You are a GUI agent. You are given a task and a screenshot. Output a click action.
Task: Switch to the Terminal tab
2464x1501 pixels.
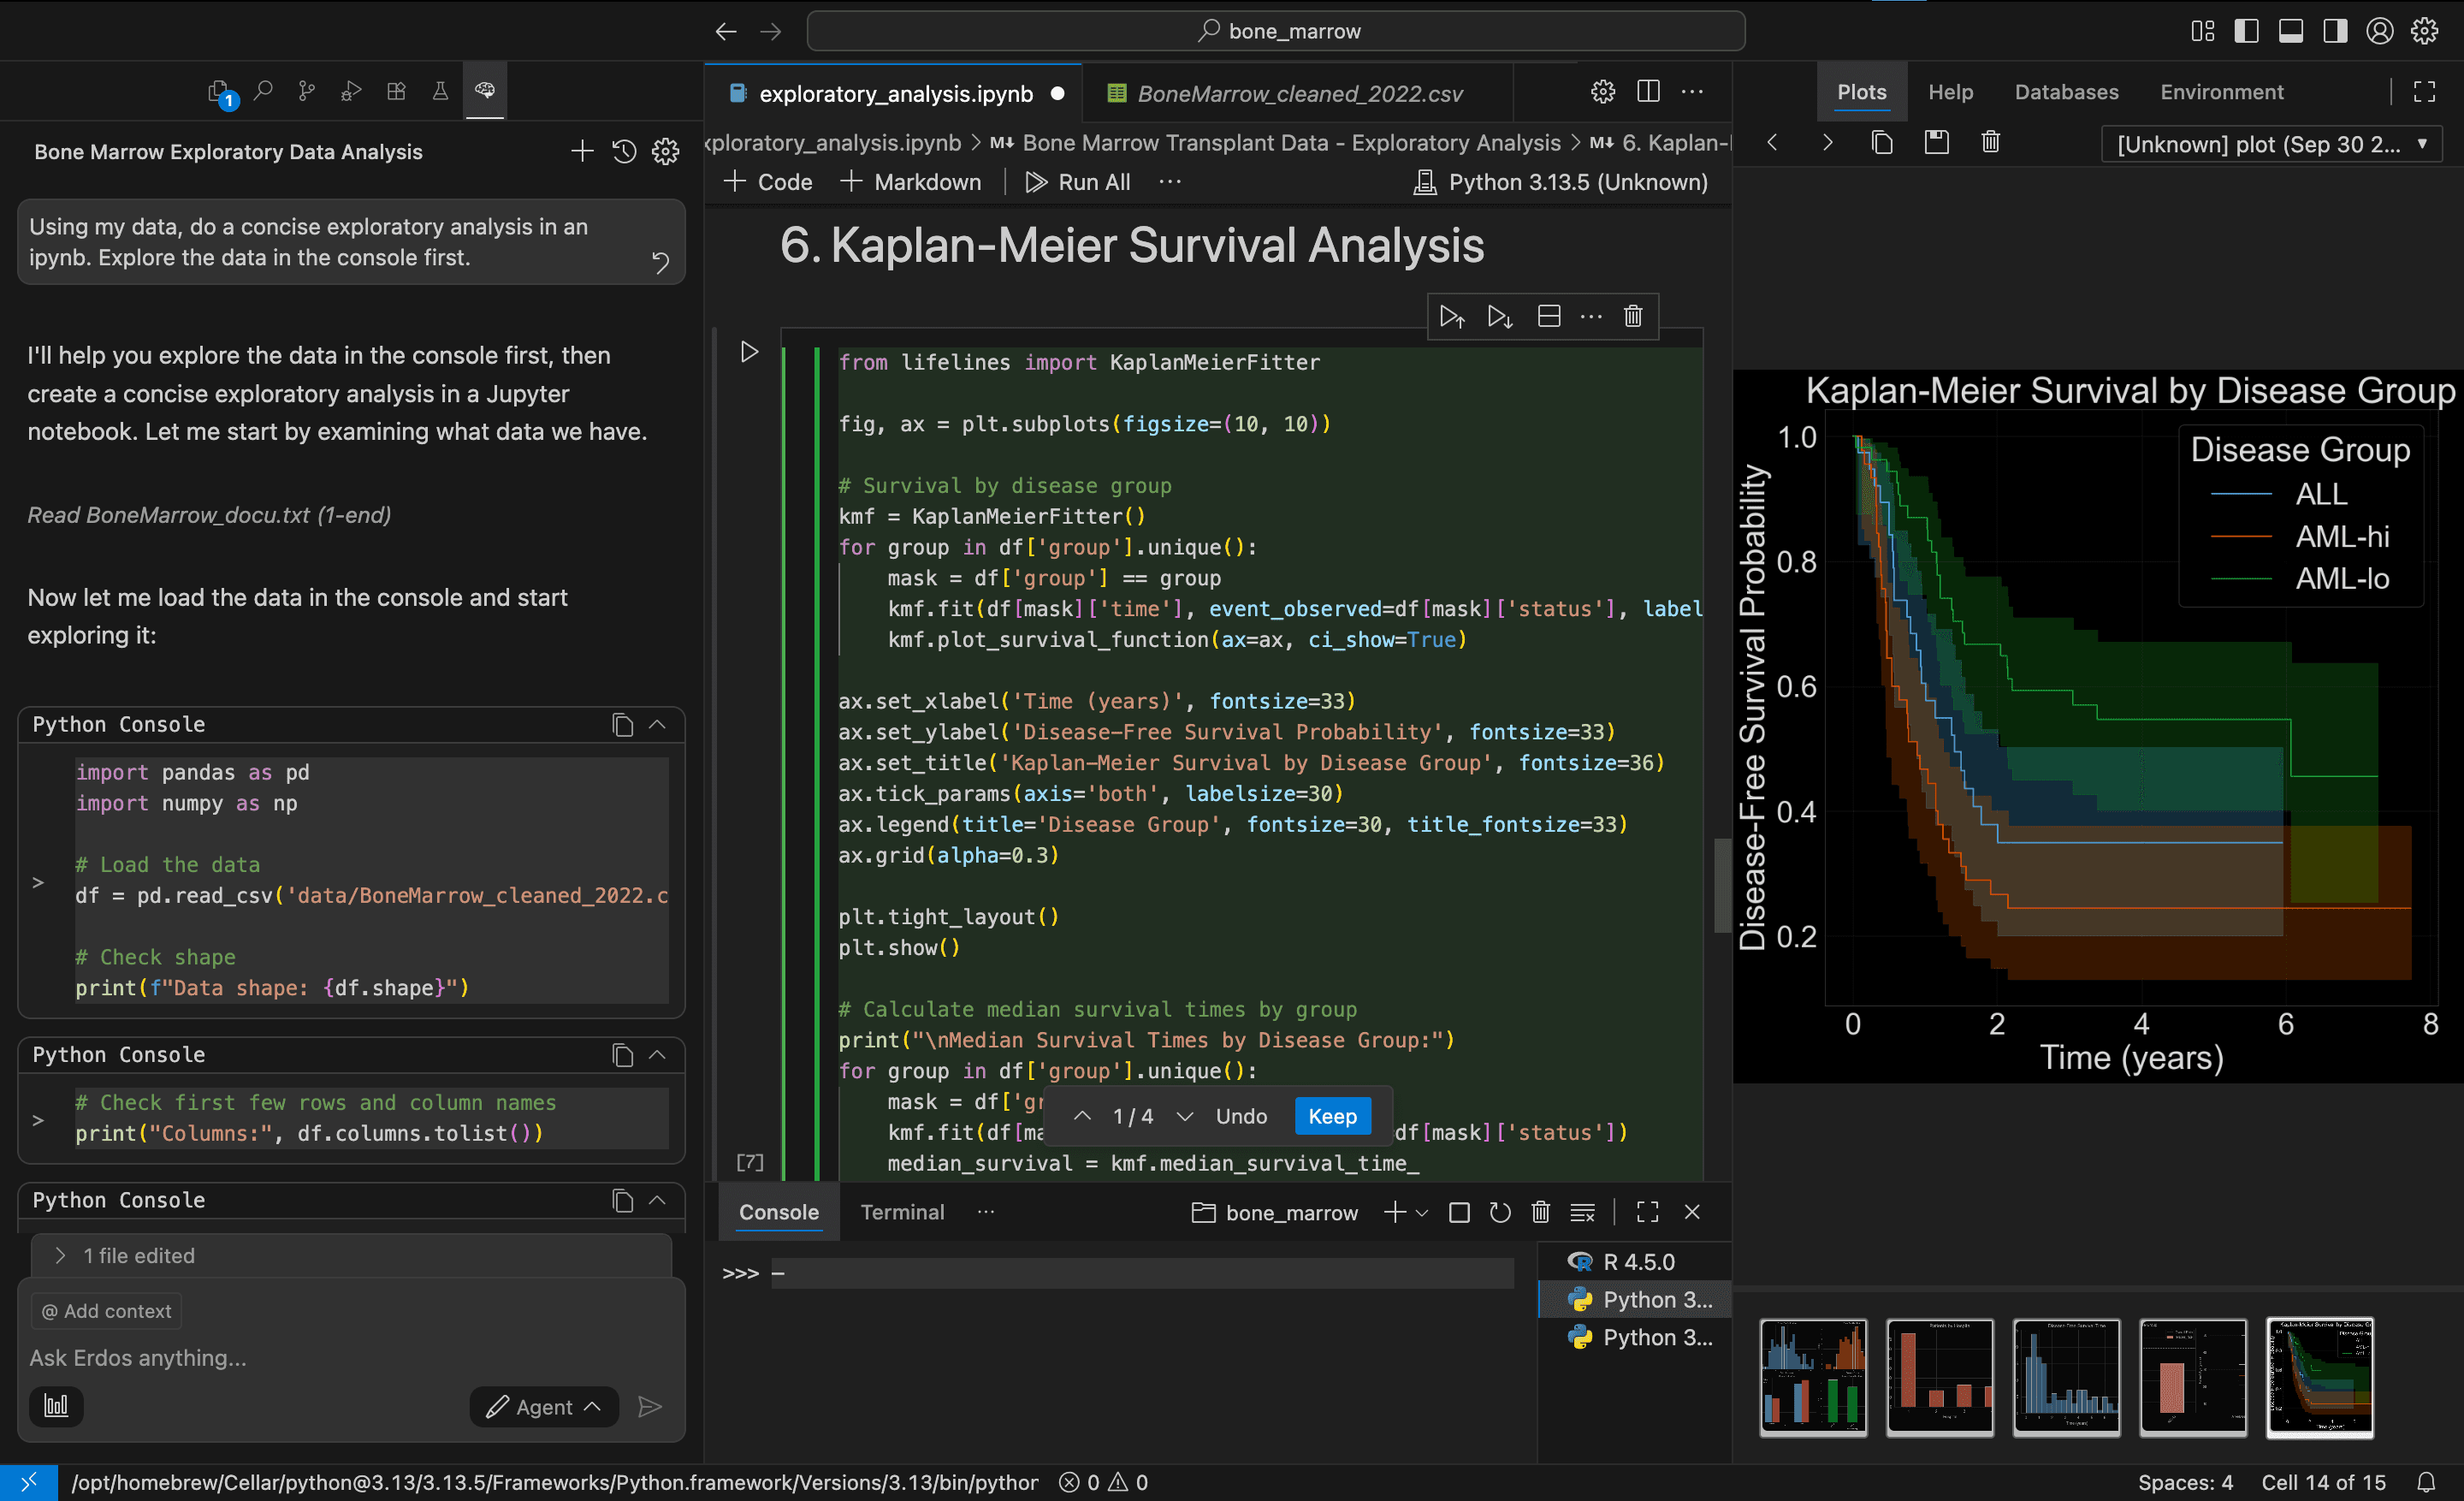click(902, 1212)
